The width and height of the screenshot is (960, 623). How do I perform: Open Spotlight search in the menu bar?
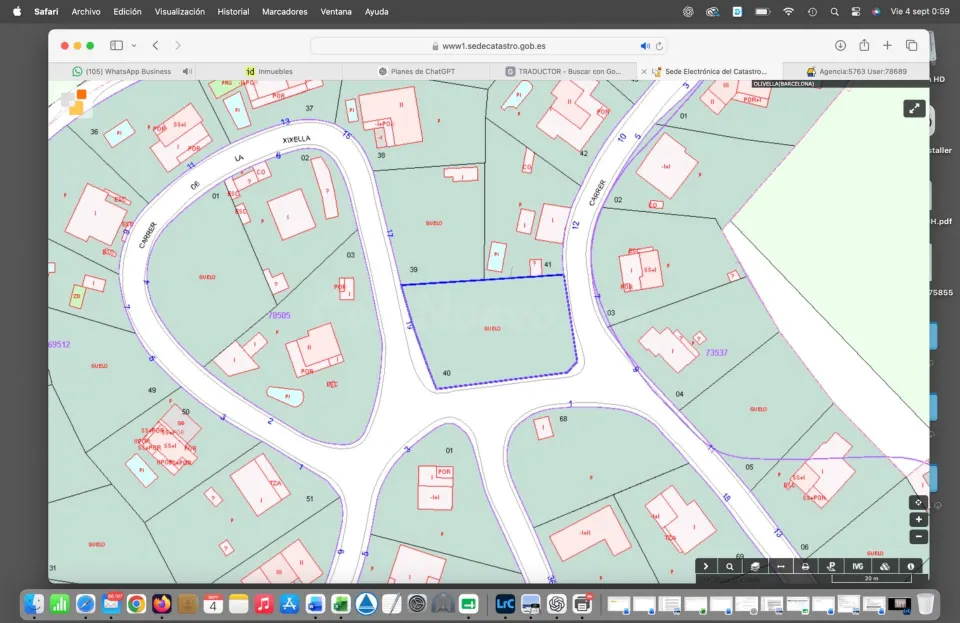pos(834,12)
